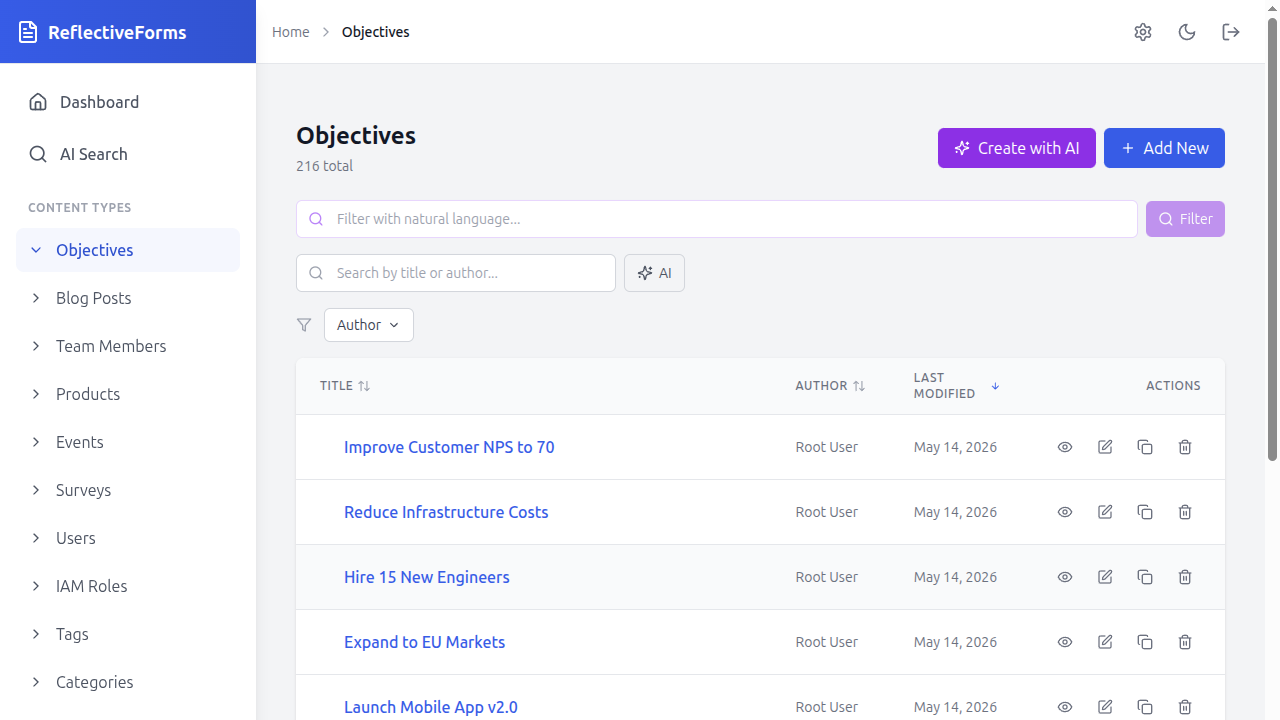Toggle dark mode moon icon

[1187, 32]
